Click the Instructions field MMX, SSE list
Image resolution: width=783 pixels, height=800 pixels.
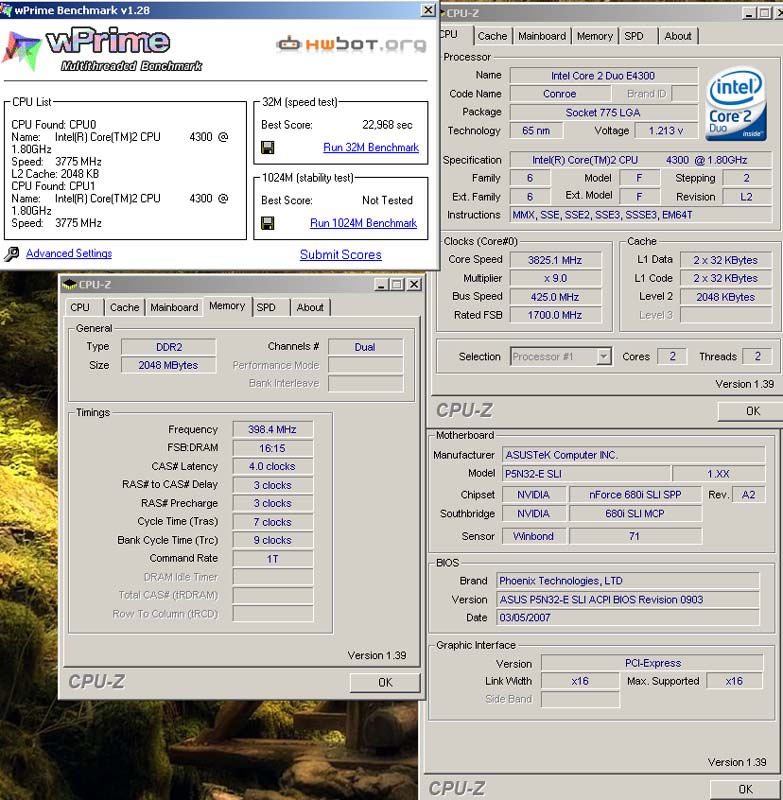point(641,215)
